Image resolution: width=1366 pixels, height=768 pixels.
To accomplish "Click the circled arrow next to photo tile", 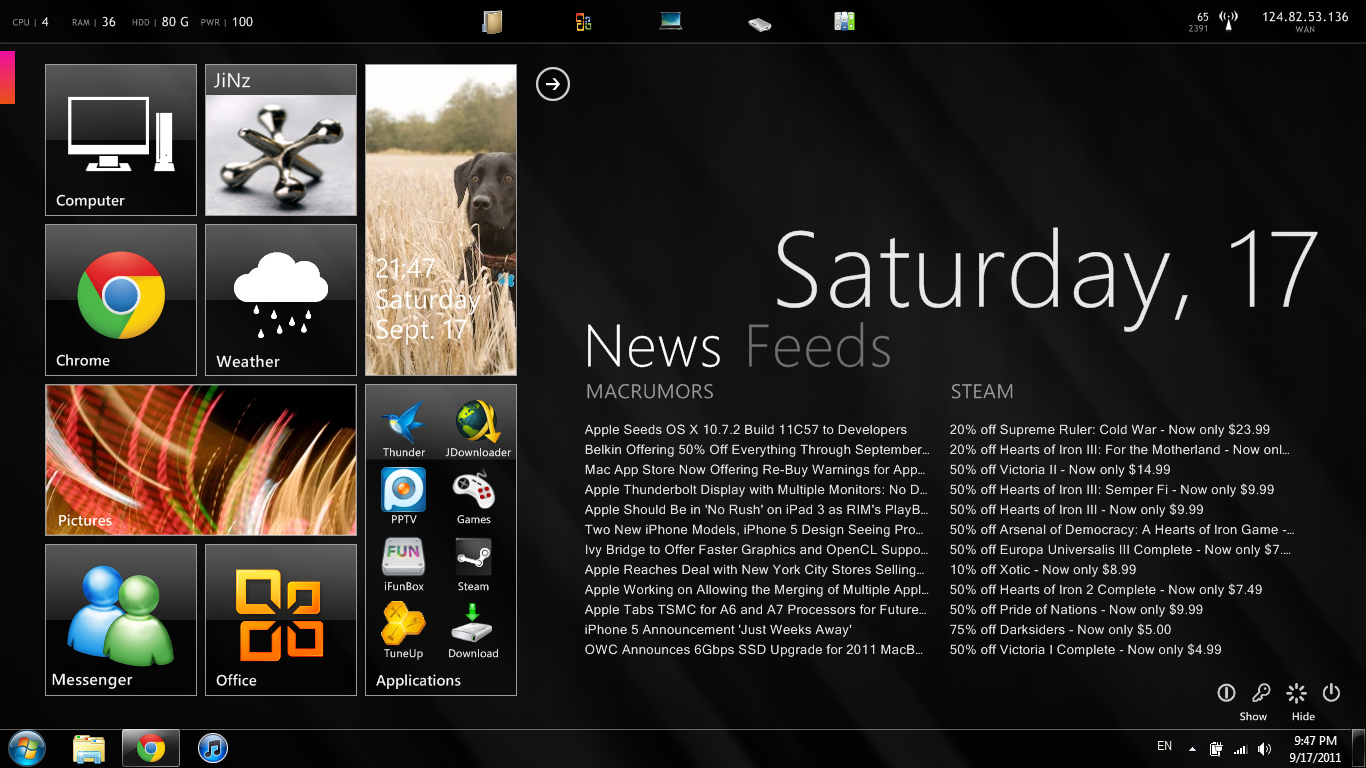I will [x=553, y=84].
